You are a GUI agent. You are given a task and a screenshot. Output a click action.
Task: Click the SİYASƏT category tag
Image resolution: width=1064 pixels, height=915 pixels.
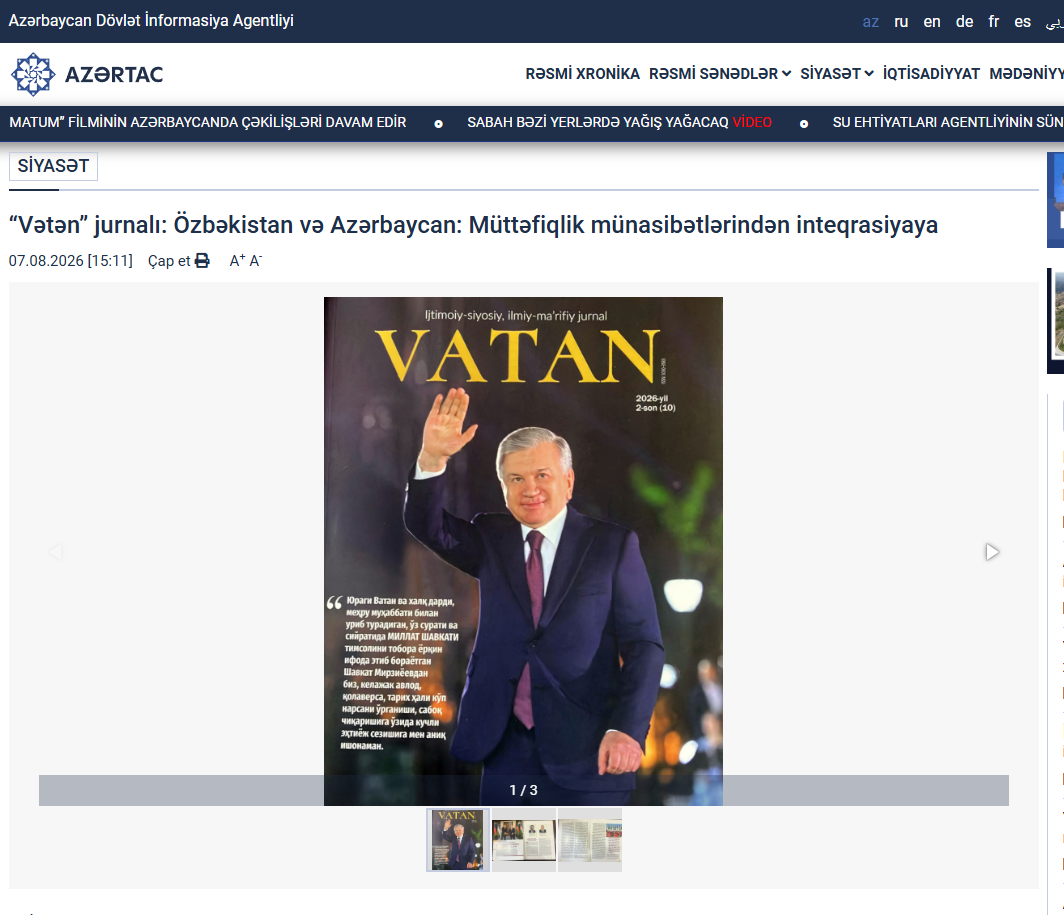point(53,166)
